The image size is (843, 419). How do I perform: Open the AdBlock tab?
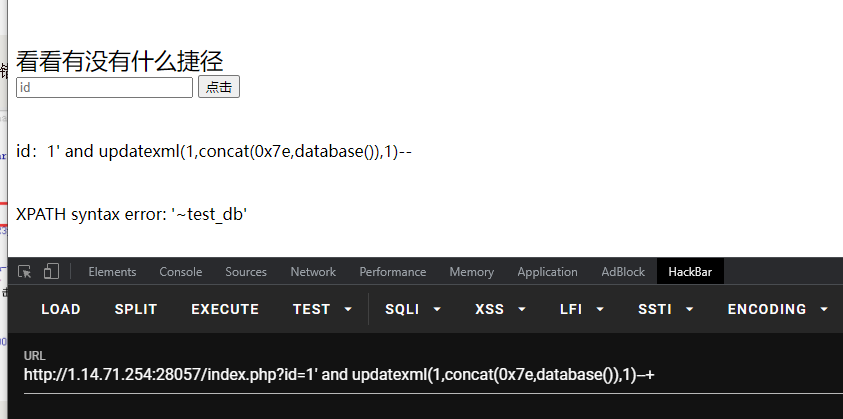pyautogui.click(x=623, y=272)
